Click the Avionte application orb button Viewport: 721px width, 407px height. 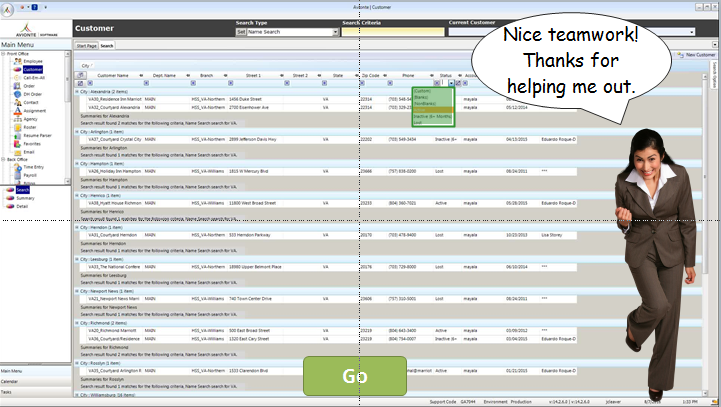(x=7, y=10)
